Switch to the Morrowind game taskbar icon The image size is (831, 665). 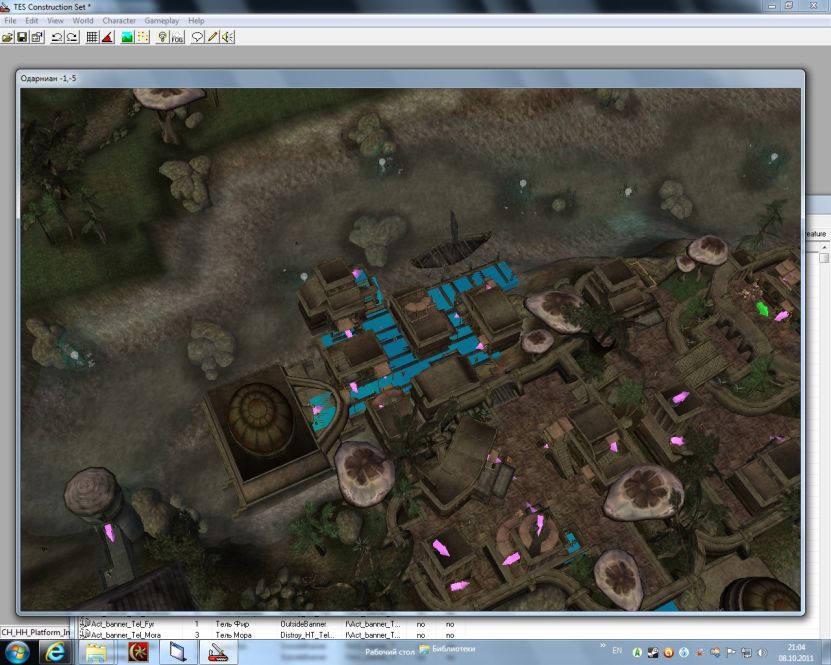point(138,652)
